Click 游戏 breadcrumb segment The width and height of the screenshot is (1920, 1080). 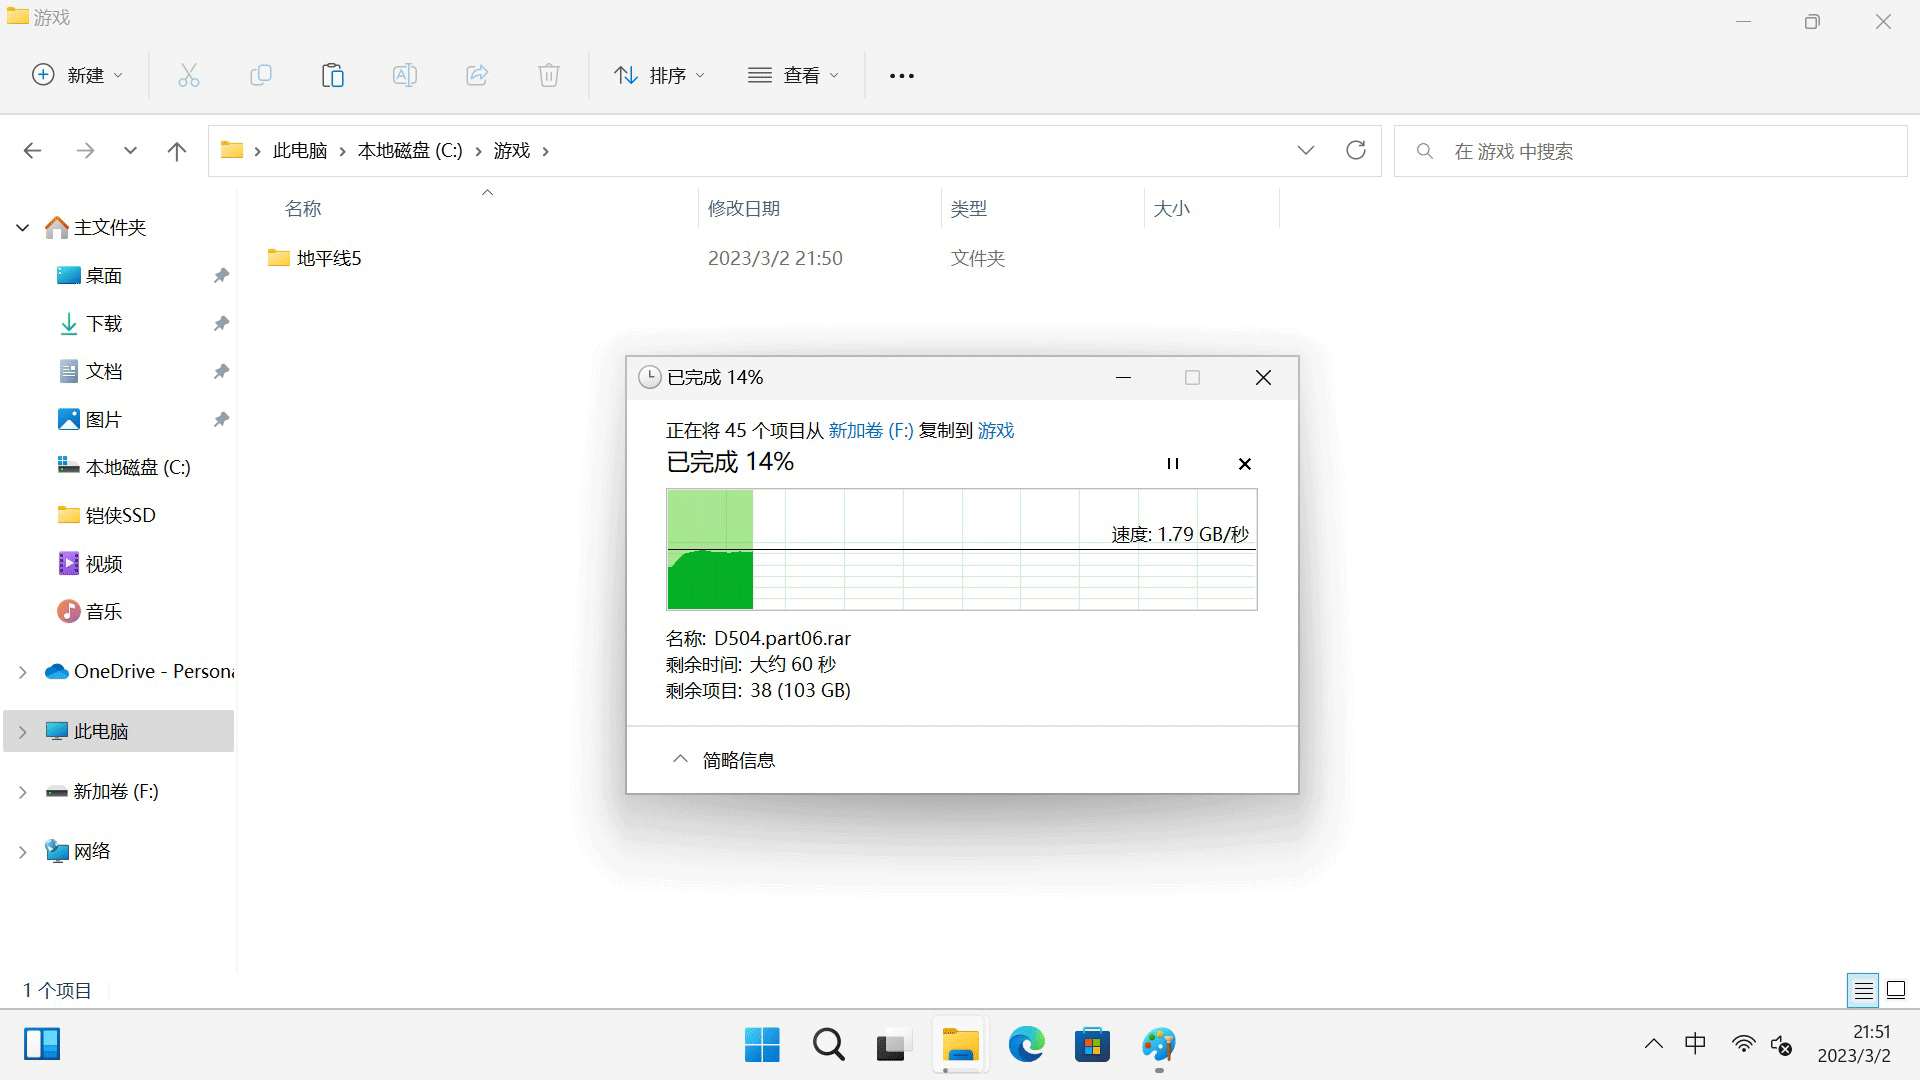coord(512,151)
